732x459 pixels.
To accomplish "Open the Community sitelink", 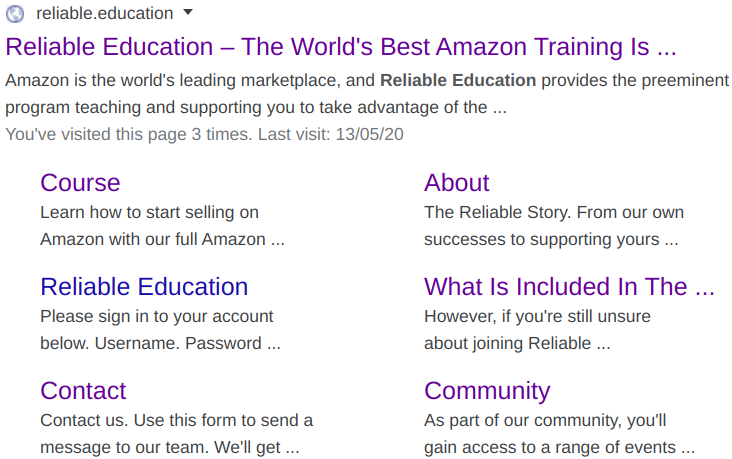I will coord(487,391).
